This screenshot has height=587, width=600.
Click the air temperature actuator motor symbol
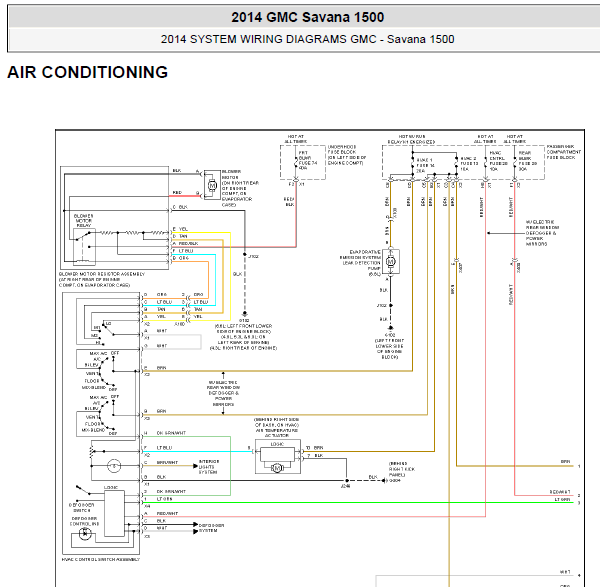[x=277, y=468]
